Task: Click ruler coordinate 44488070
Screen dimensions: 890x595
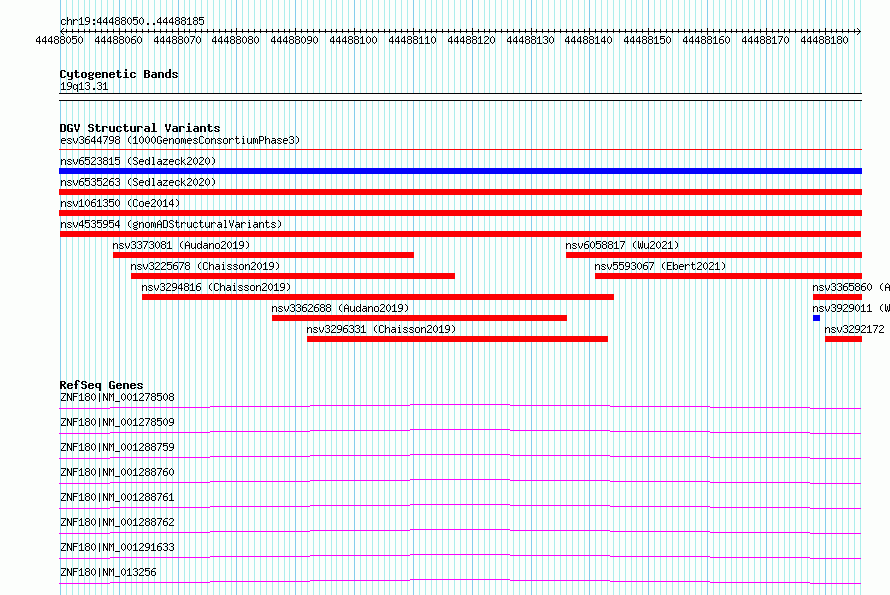Action: pyautogui.click(x=177, y=40)
